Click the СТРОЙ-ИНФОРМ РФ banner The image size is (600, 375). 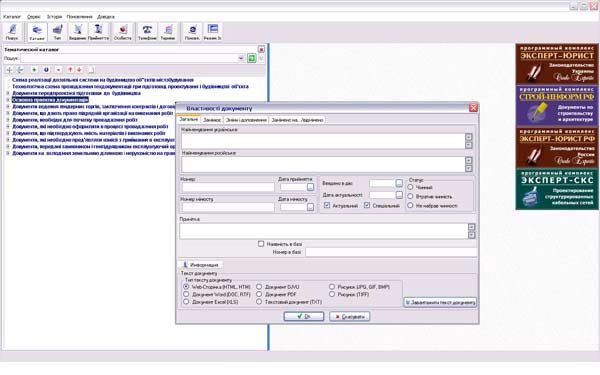[557, 106]
